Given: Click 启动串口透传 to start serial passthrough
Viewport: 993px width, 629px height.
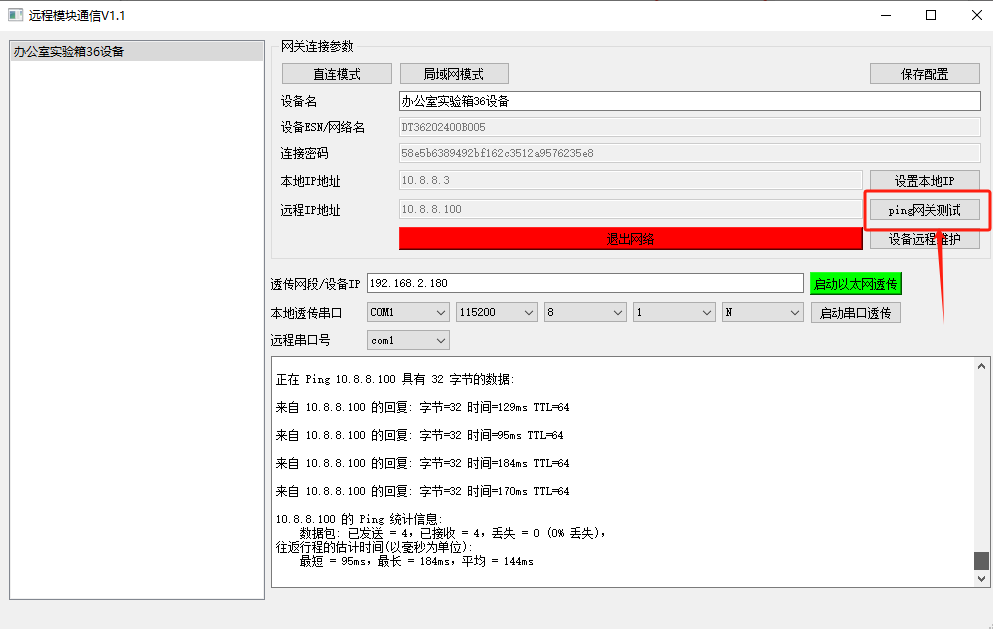Looking at the screenshot, I should (855, 311).
